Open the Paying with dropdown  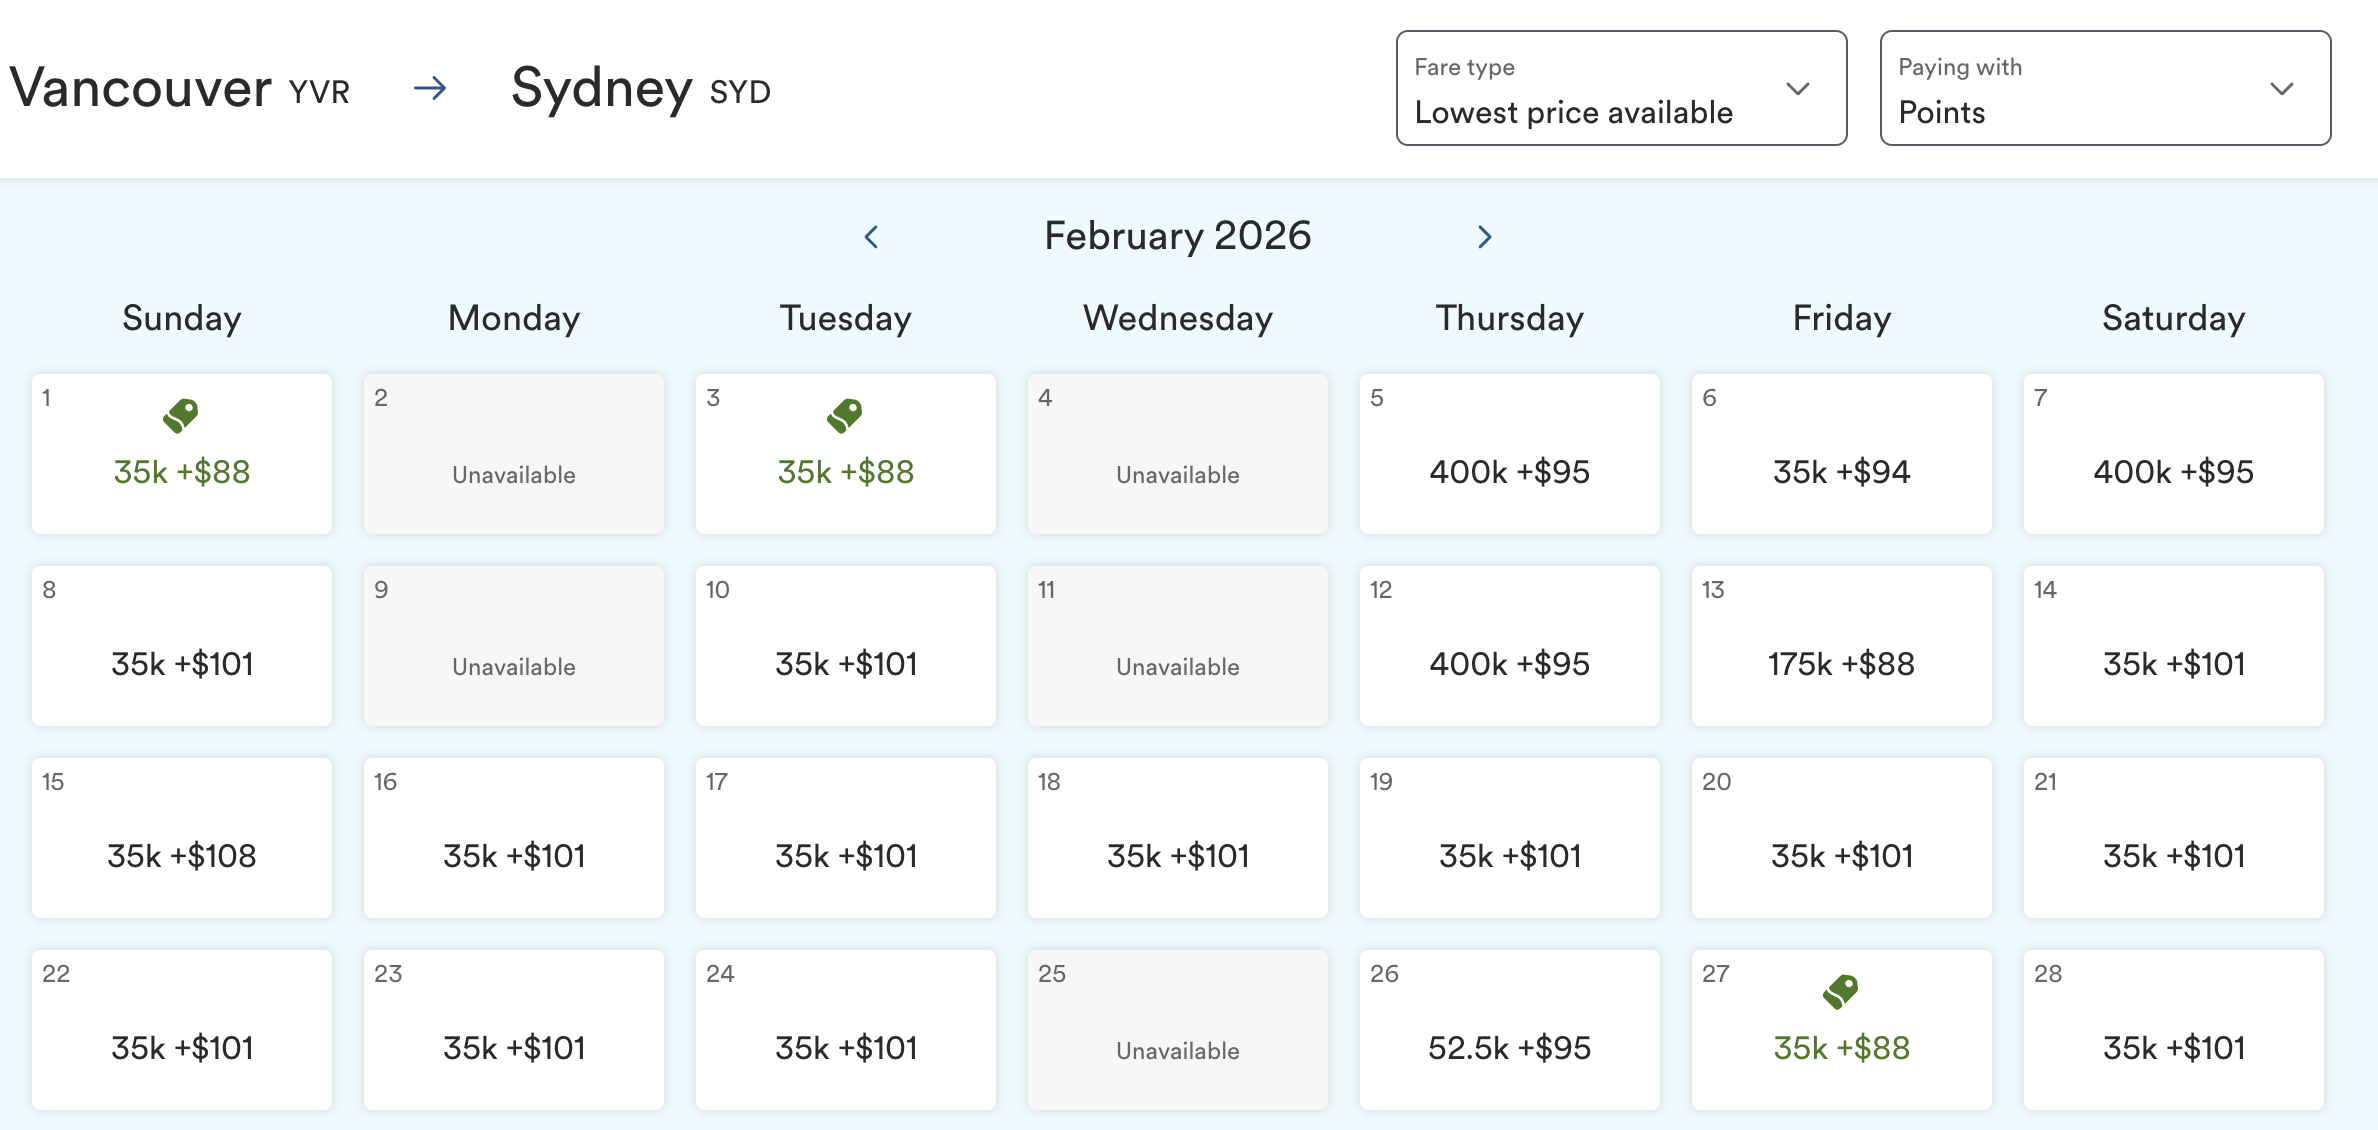point(2105,88)
